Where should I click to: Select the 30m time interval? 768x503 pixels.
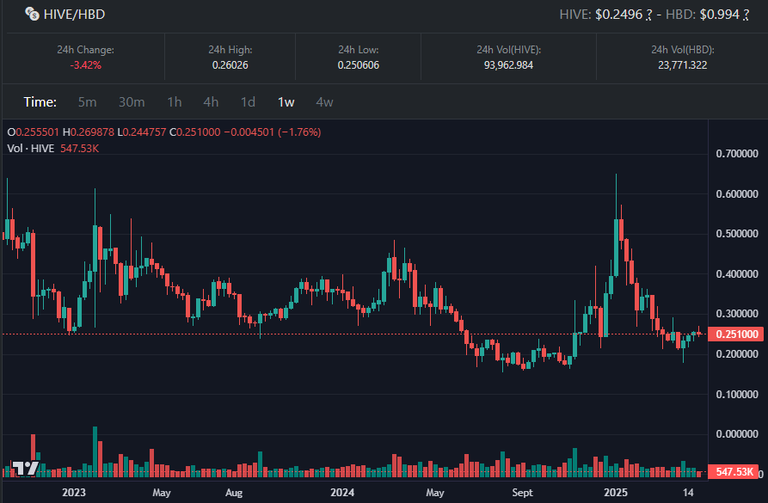pyautogui.click(x=132, y=102)
